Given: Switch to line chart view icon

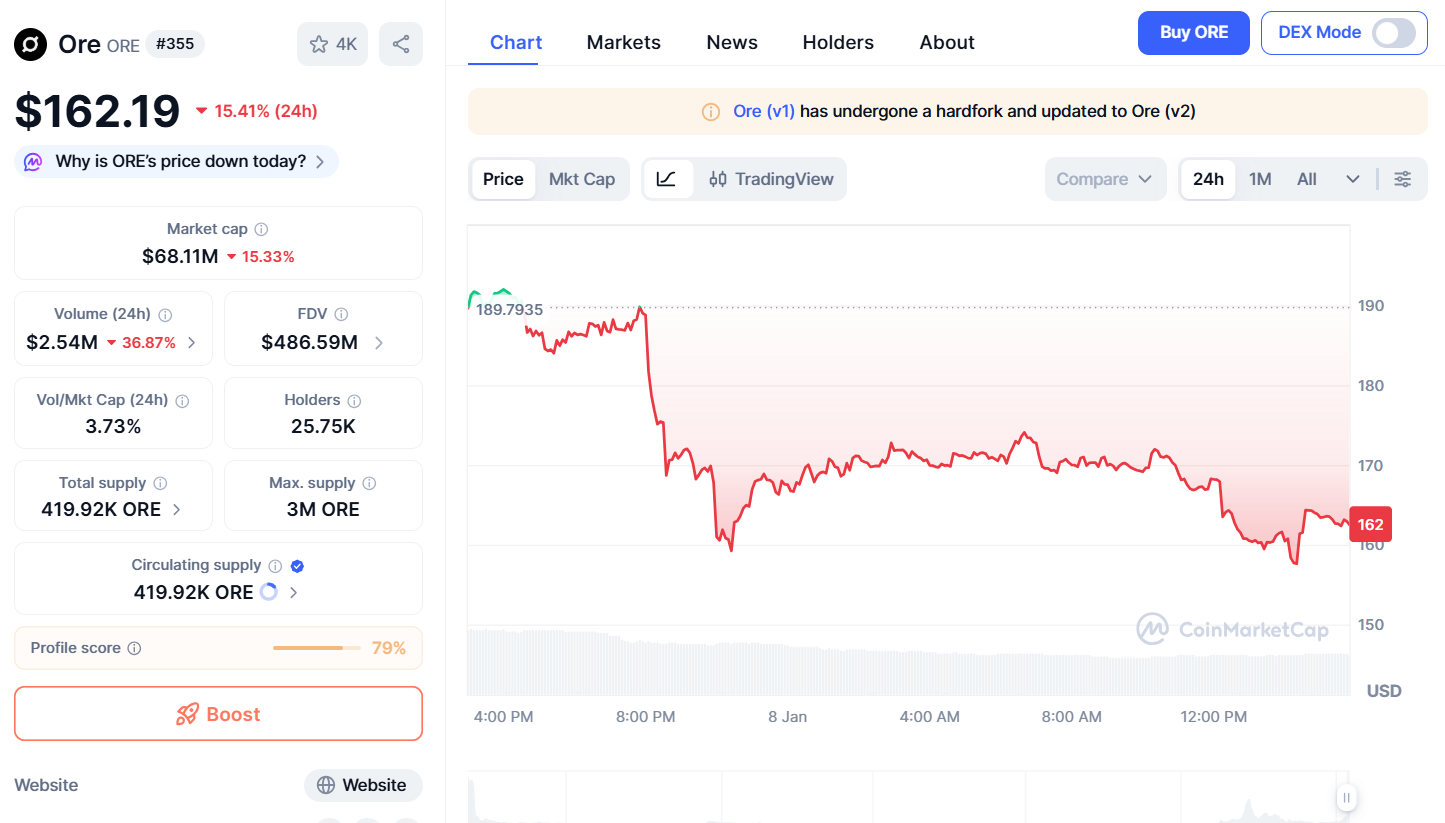Looking at the screenshot, I should click(x=667, y=179).
